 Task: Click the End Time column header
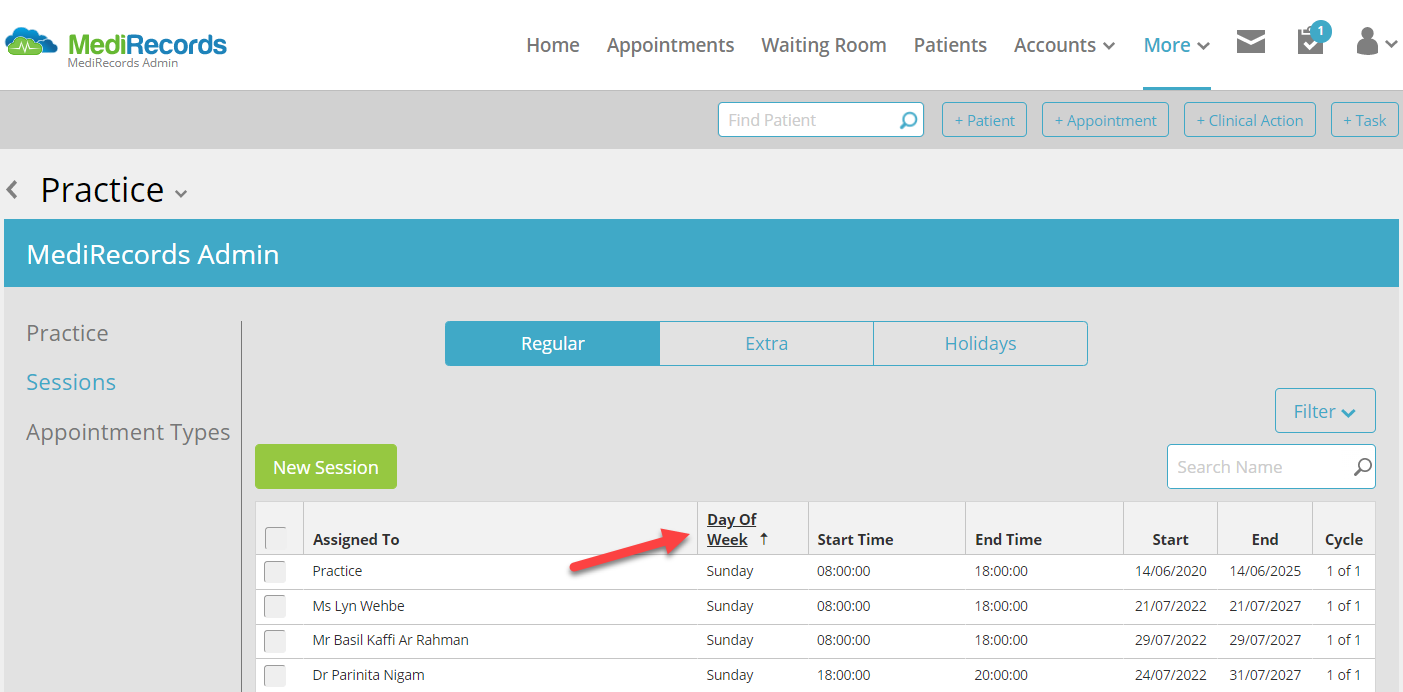coord(1008,539)
